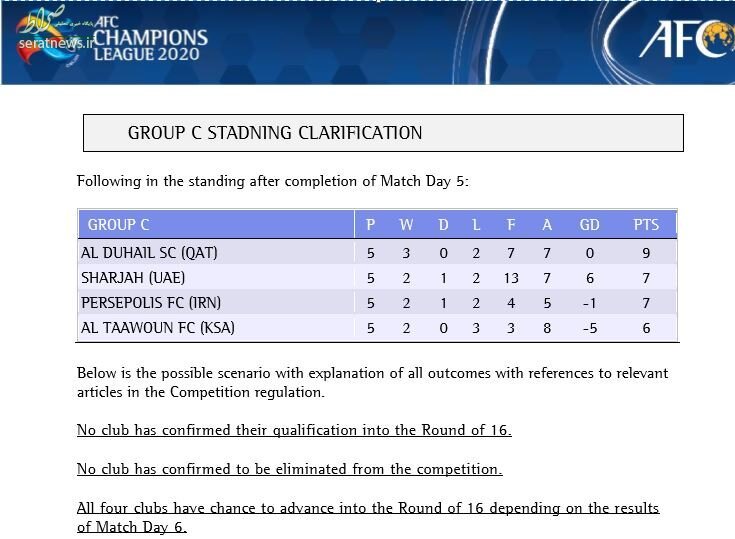Viewport: 735px width, 539px height.
Task: Click the possible scenario explanation paragraph
Action: [373, 382]
